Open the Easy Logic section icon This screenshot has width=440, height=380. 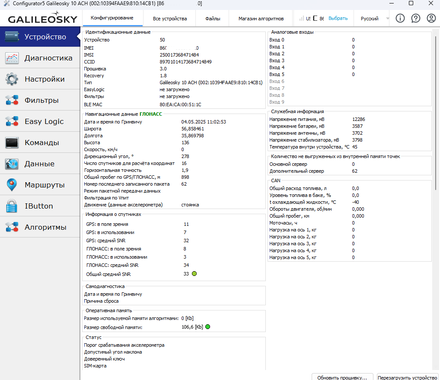(12, 121)
